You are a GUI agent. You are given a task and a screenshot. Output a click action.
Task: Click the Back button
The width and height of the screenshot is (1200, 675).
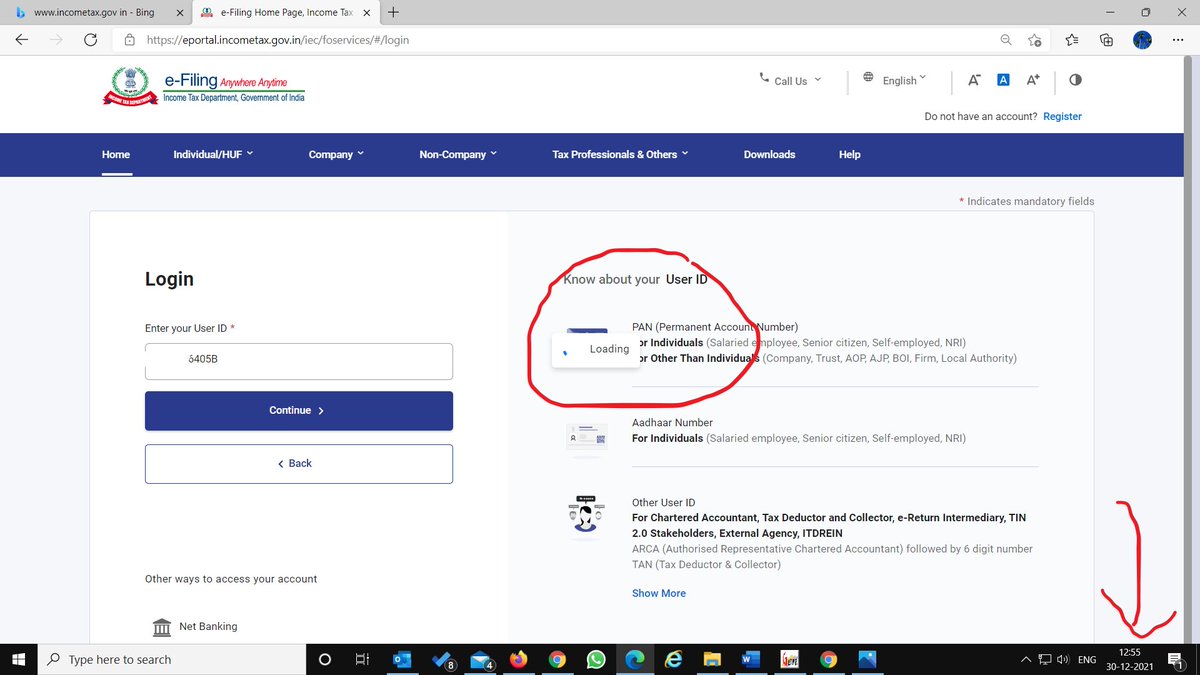point(299,463)
